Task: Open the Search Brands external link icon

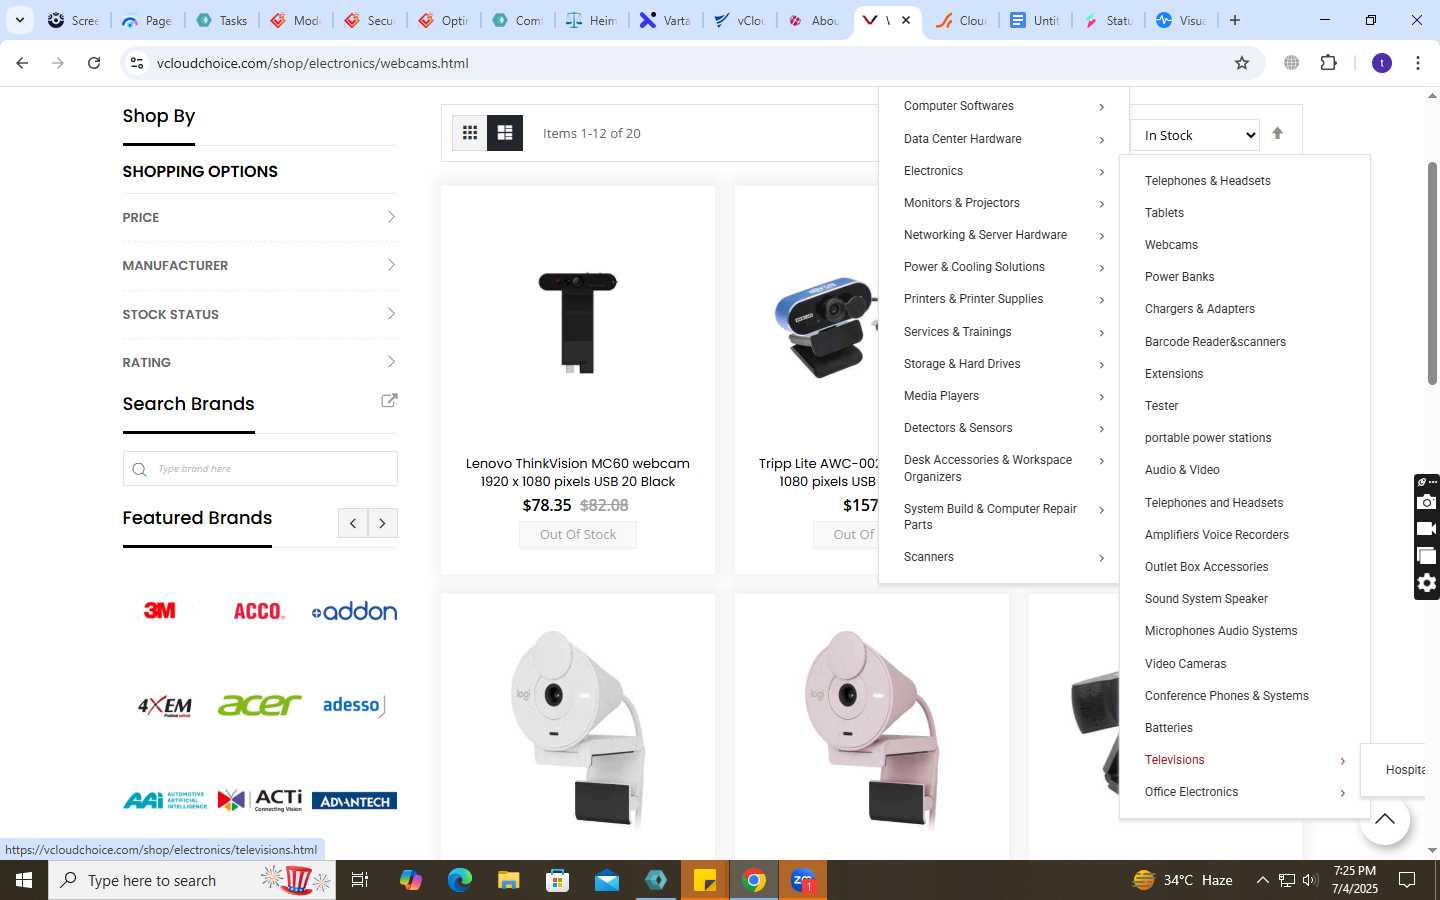Action: (x=389, y=400)
